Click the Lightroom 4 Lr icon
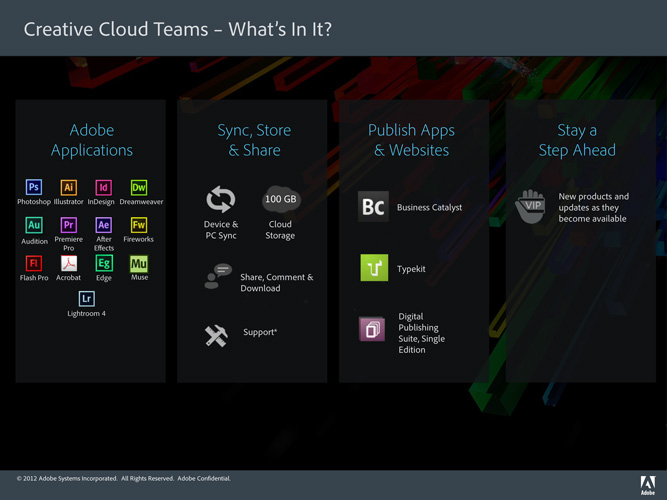Screen dimensions: 667x500 point(86,298)
